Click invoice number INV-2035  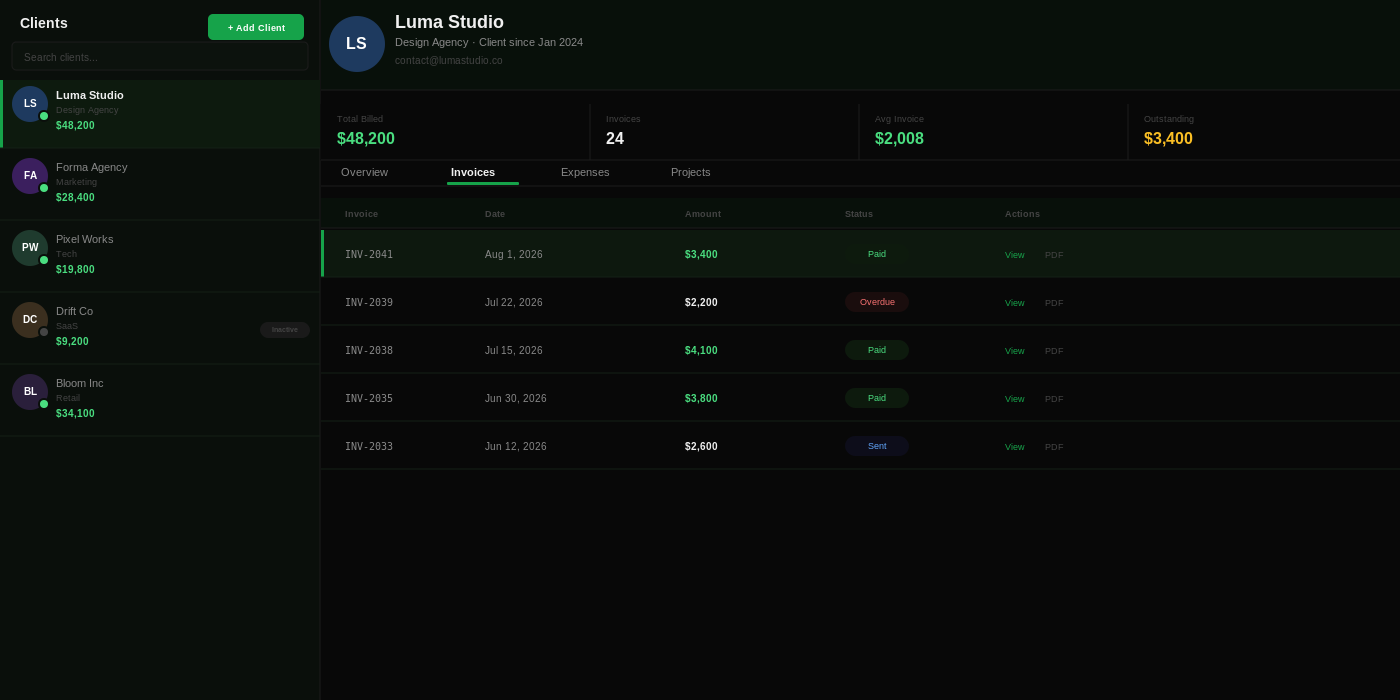pos(369,399)
